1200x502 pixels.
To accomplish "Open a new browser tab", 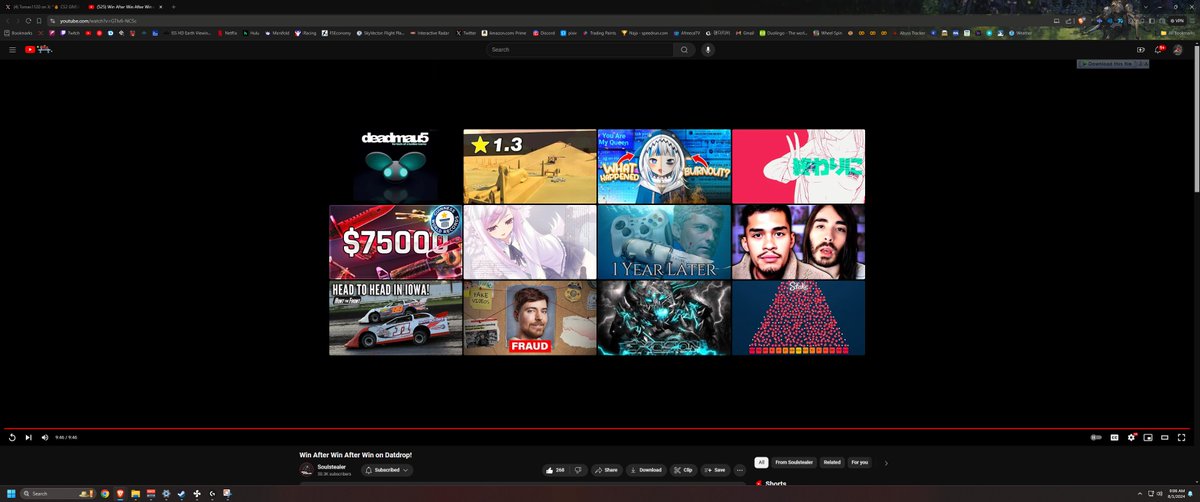I will 174,6.
